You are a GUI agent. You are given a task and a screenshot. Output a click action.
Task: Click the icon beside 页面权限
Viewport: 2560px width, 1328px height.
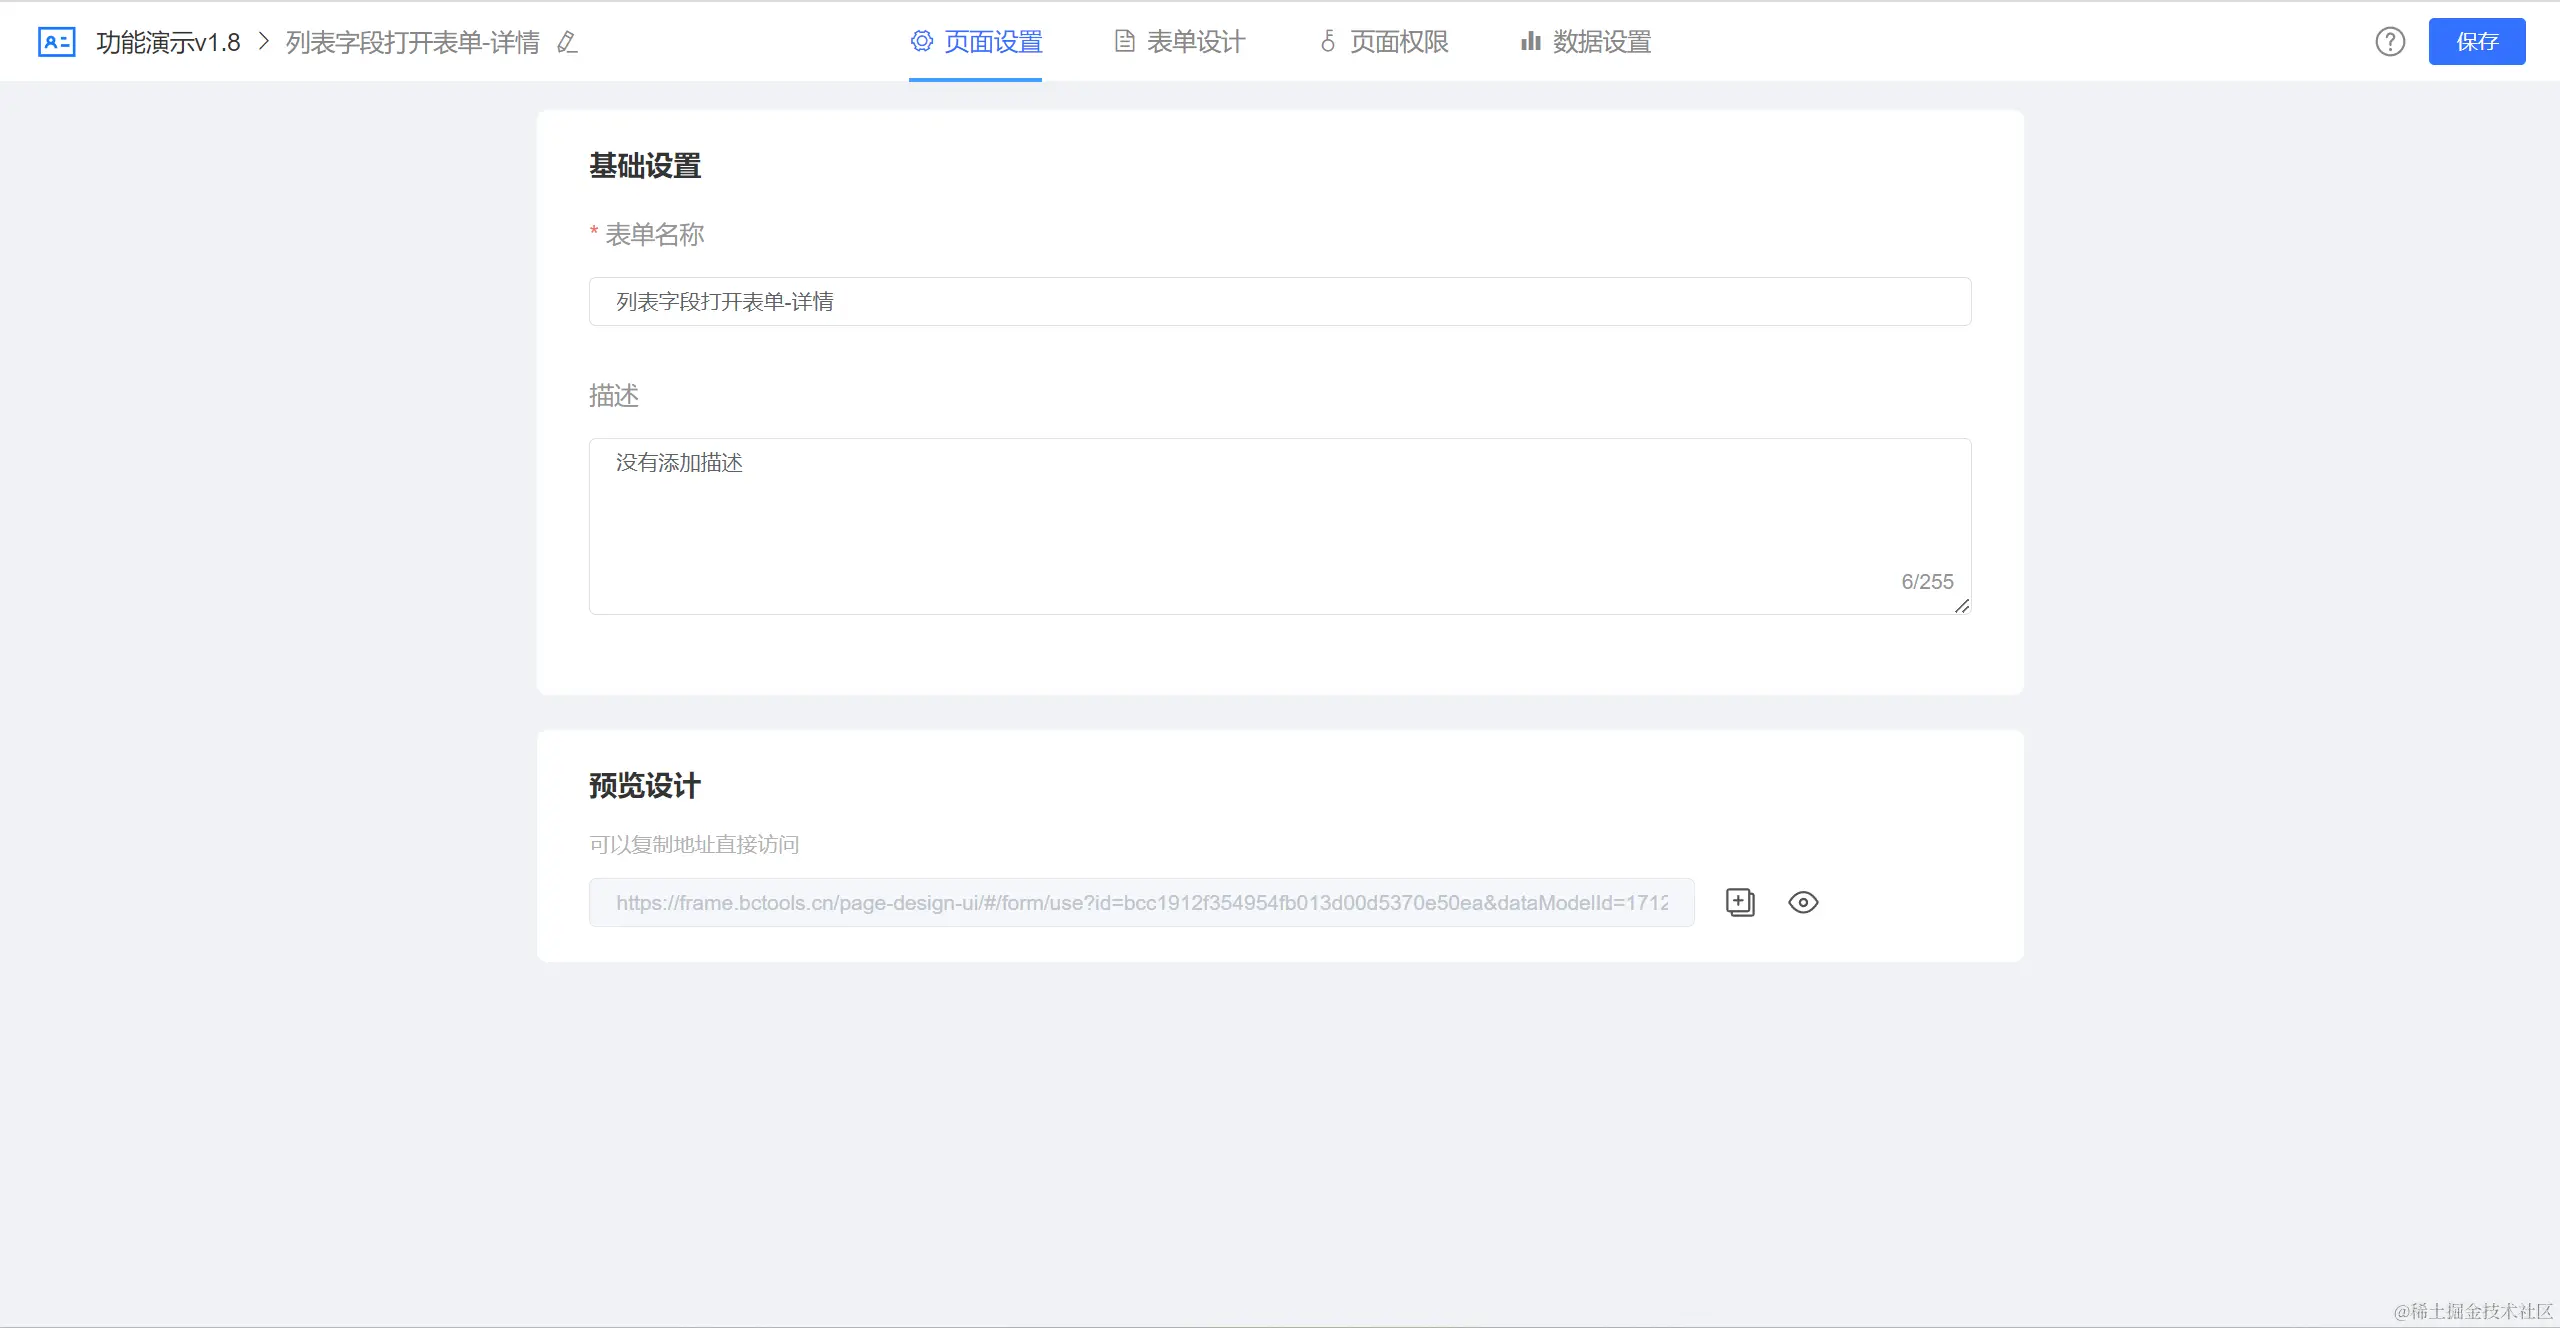coord(1328,41)
